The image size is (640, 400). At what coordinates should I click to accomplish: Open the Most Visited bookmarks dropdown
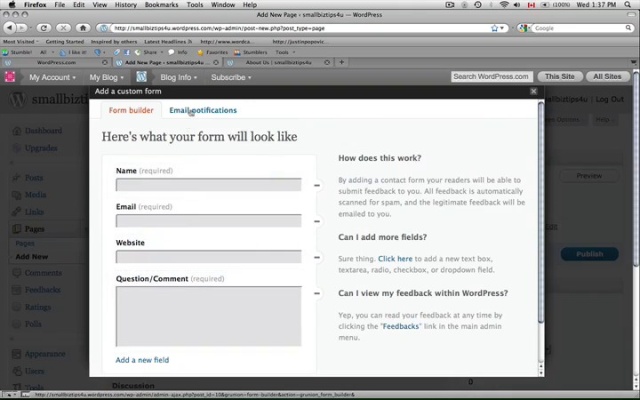[21, 42]
